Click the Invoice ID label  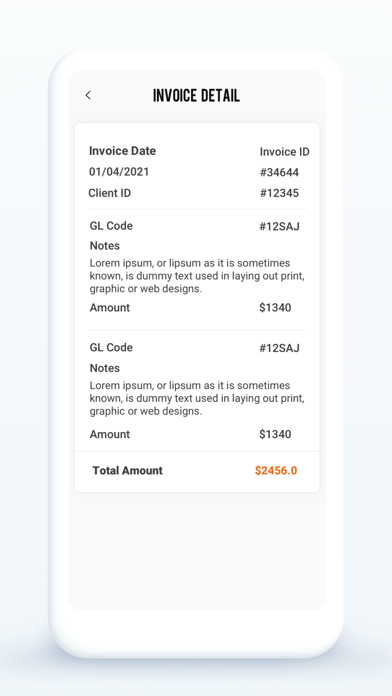[x=285, y=152]
